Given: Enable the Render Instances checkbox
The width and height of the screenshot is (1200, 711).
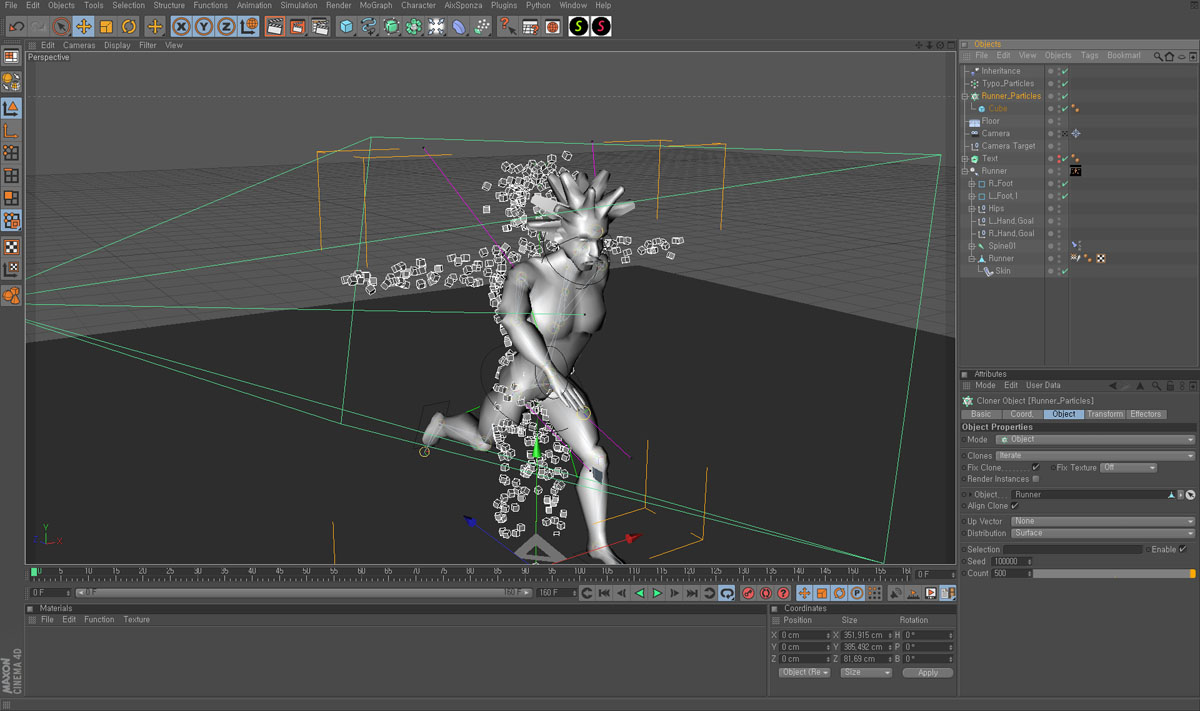Looking at the screenshot, I should 1035,479.
